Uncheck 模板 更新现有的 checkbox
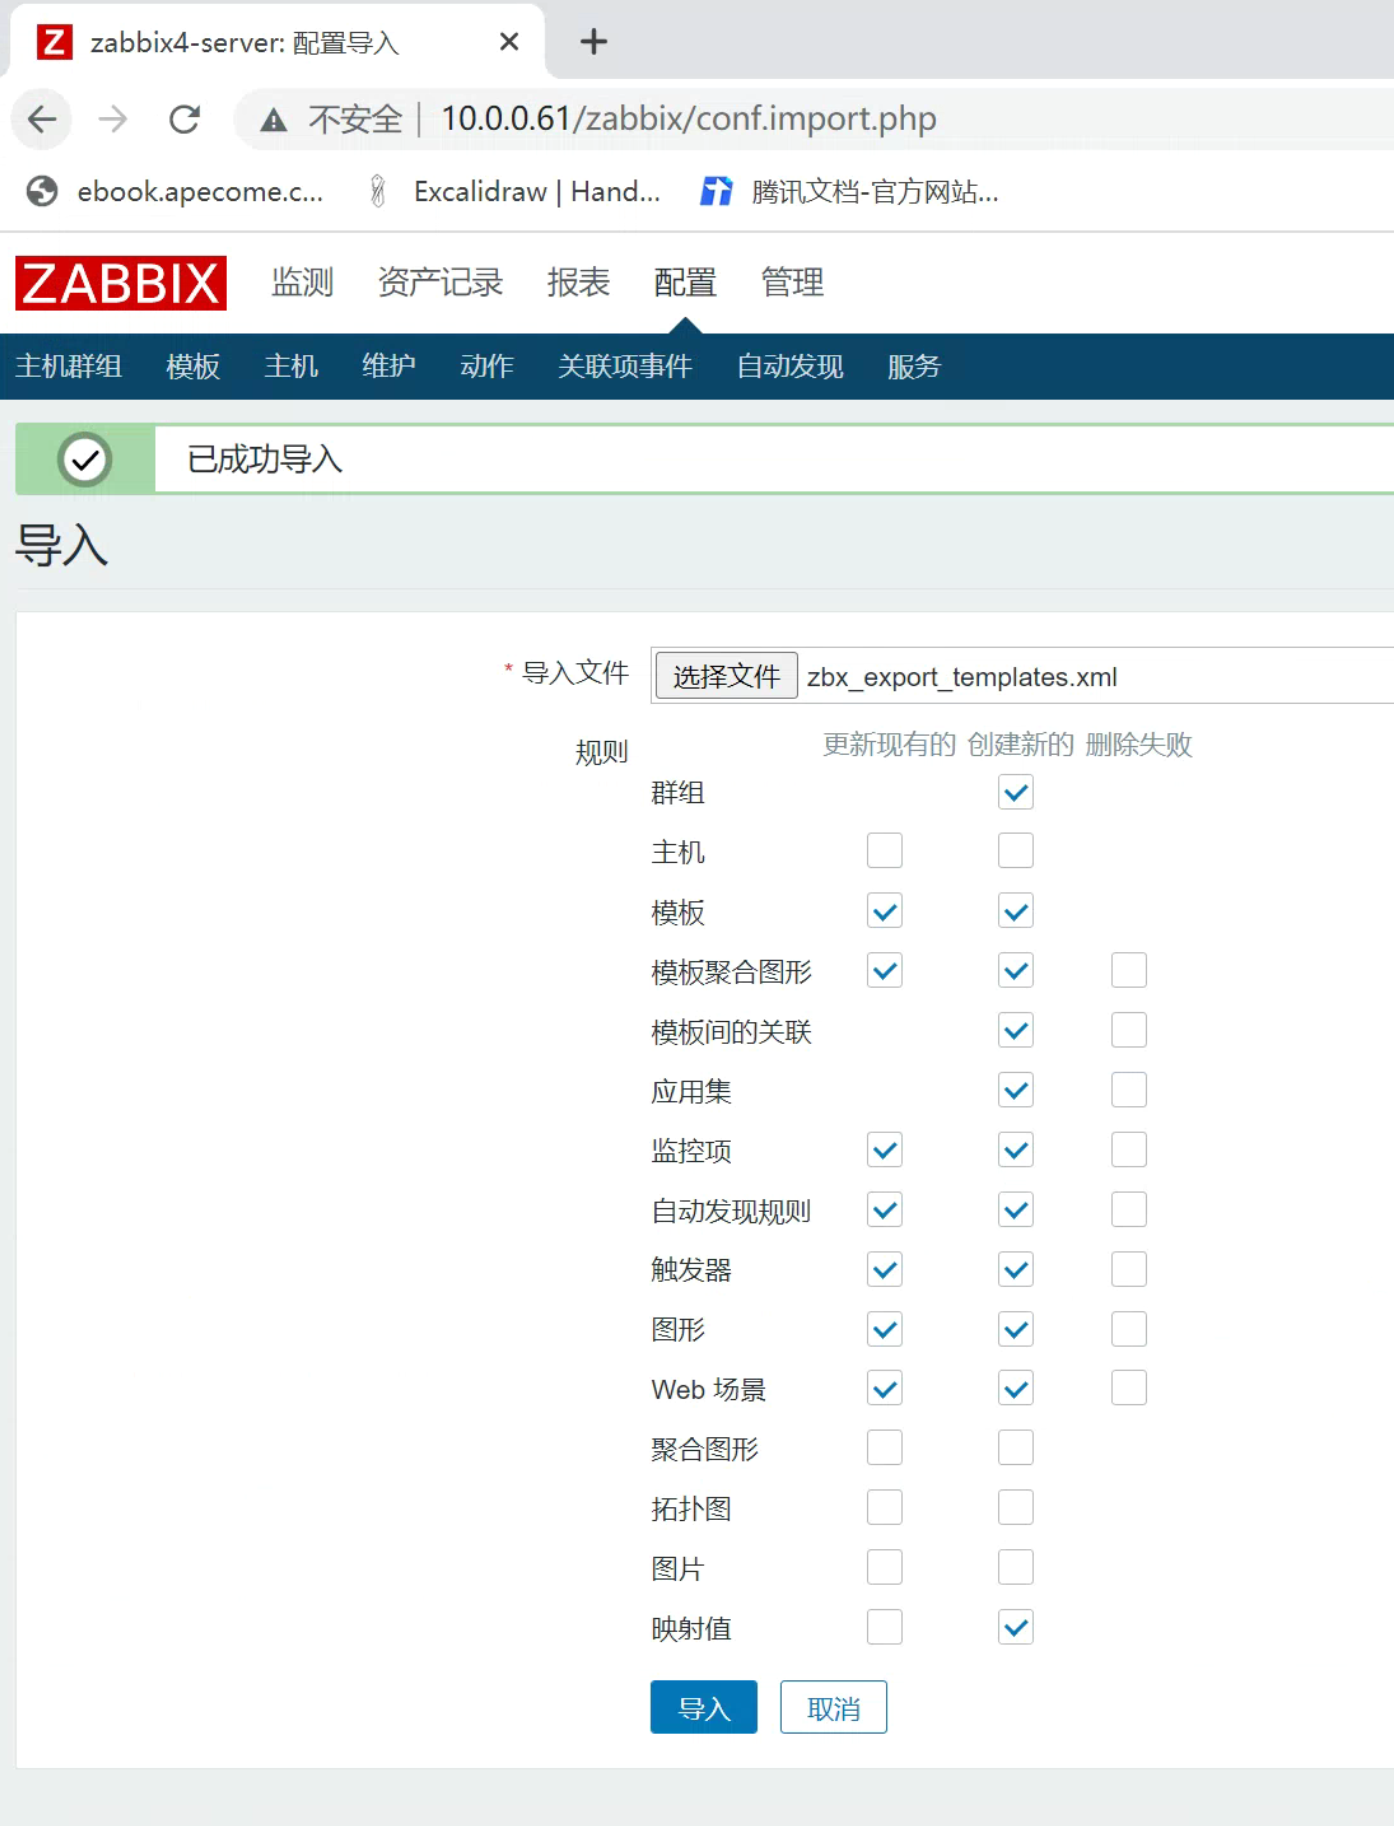This screenshot has height=1826, width=1394. click(884, 911)
